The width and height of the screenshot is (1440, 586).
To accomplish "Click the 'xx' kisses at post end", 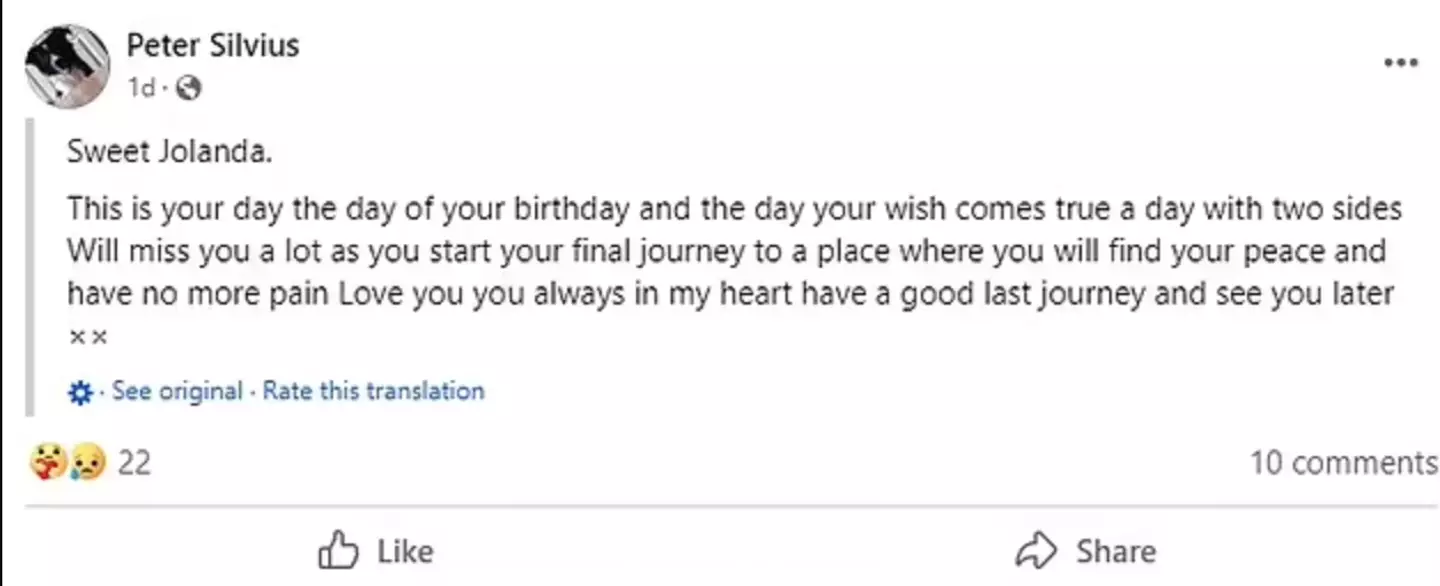I will [x=86, y=336].
